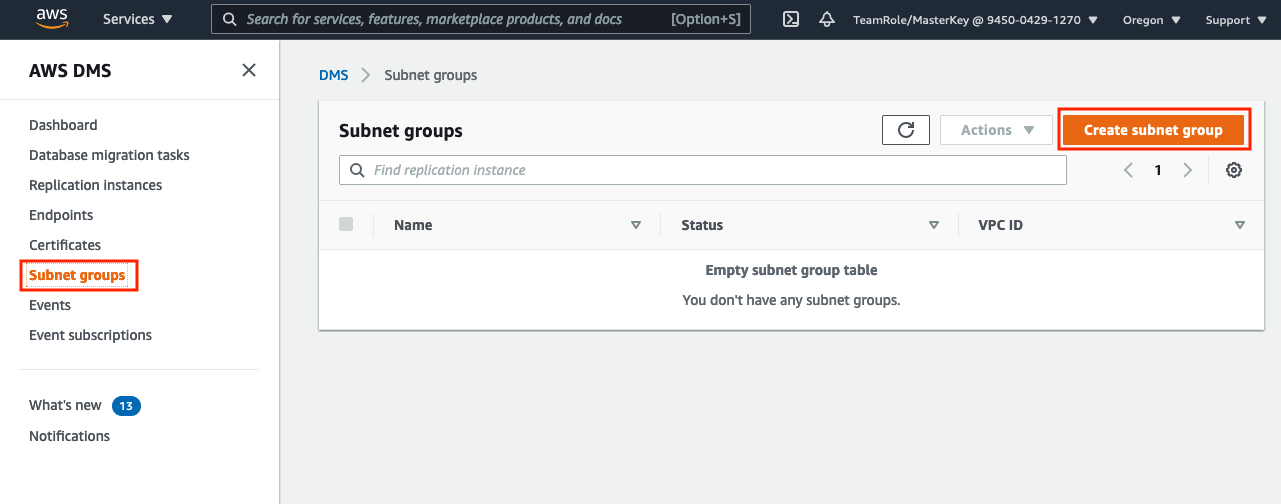The image size is (1281, 504).
Task: Open the Services menu
Action: pyautogui.click(x=138, y=19)
